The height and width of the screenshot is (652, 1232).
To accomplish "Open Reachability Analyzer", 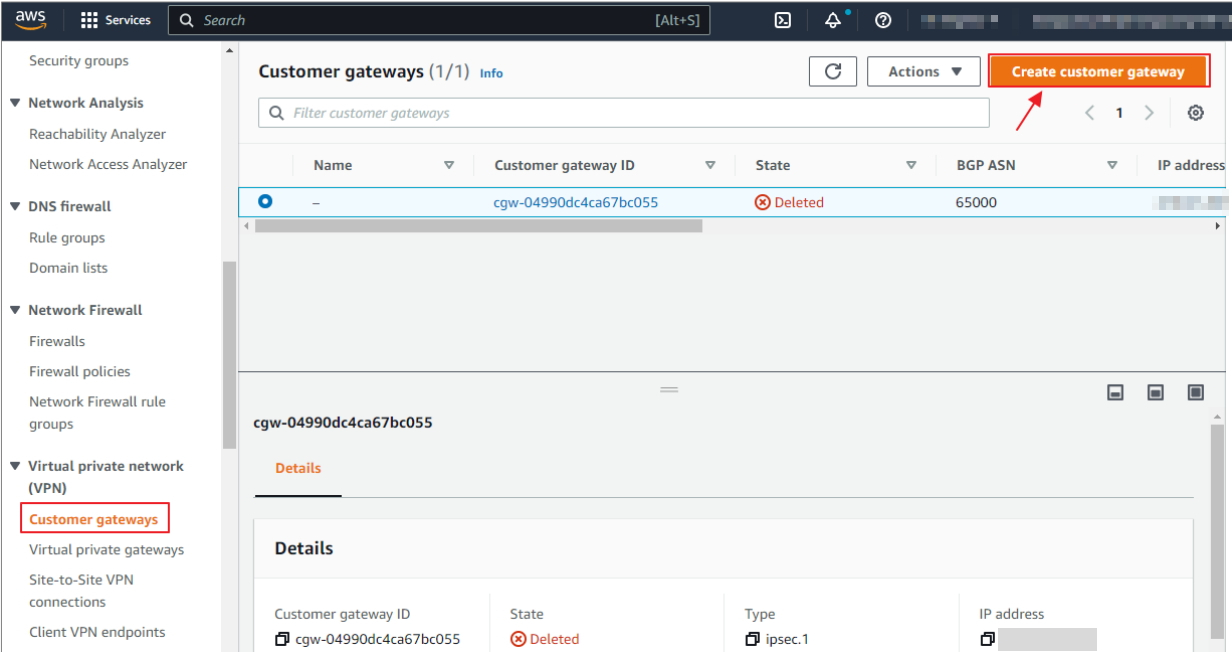I will [98, 134].
